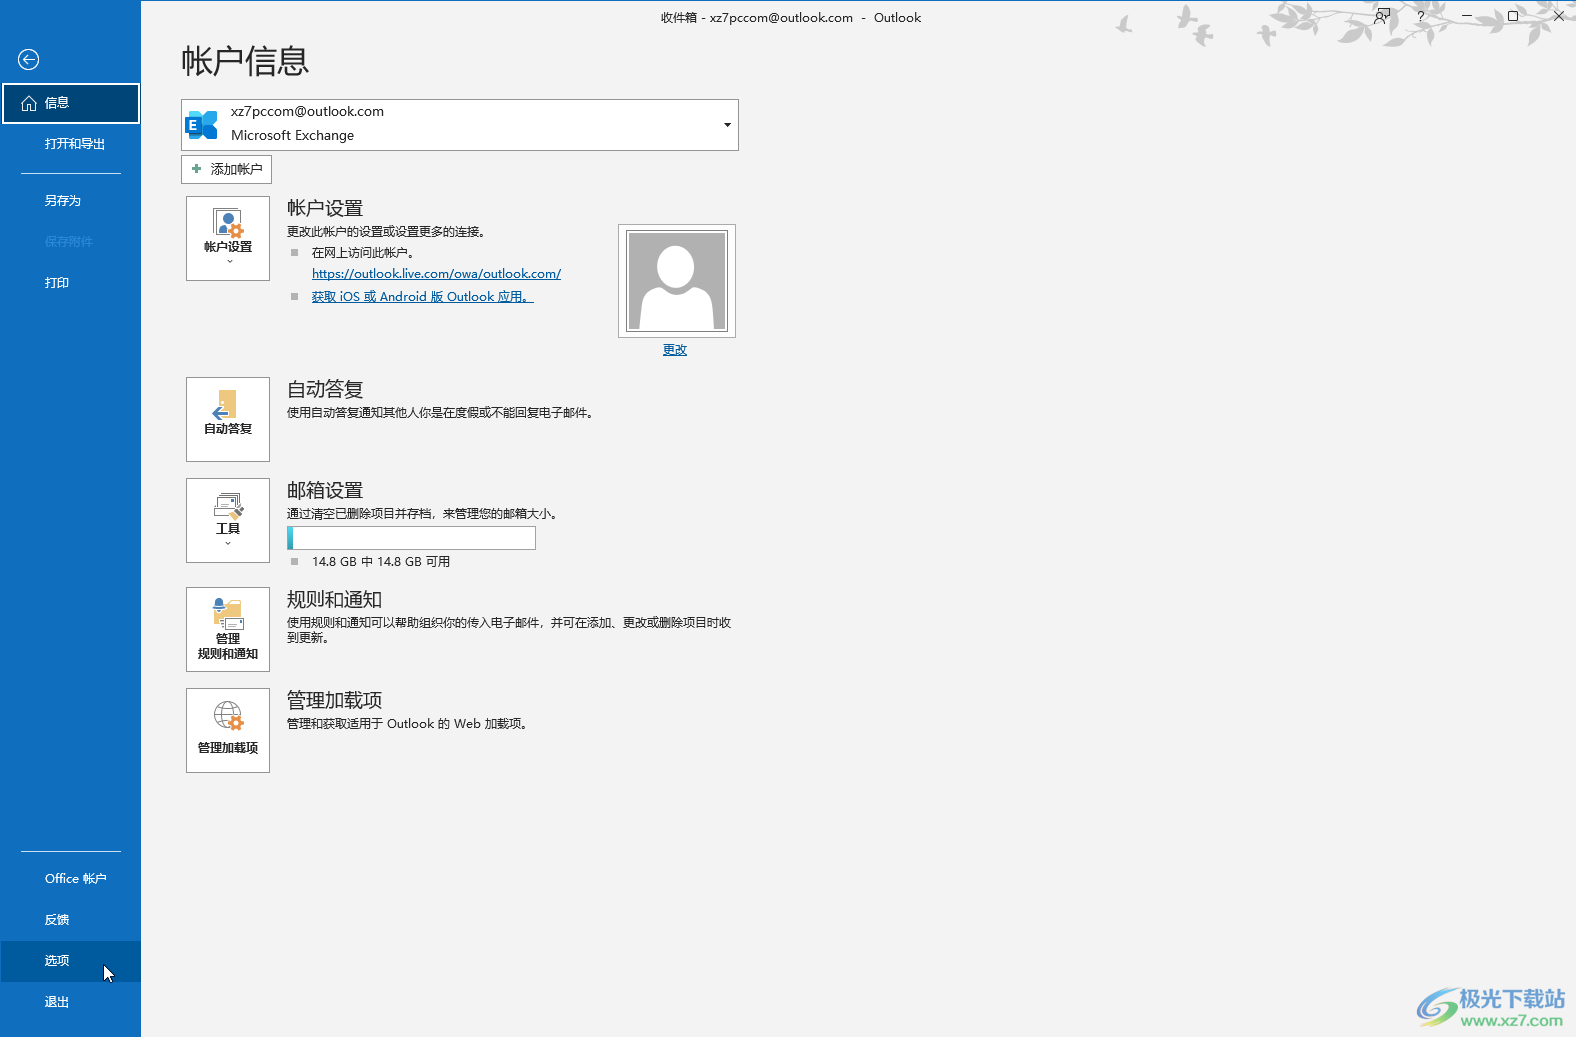Click 退出 to exit Outlook

[71, 1002]
